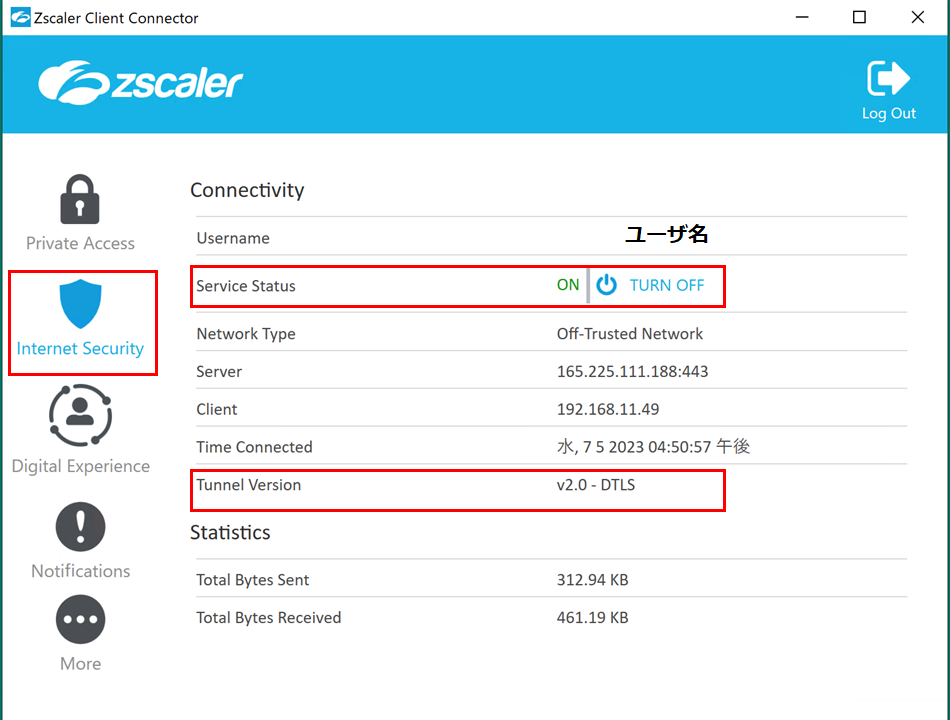Open the More ellipsis icon
Screen dimensions: 950x720
[x=80, y=619]
